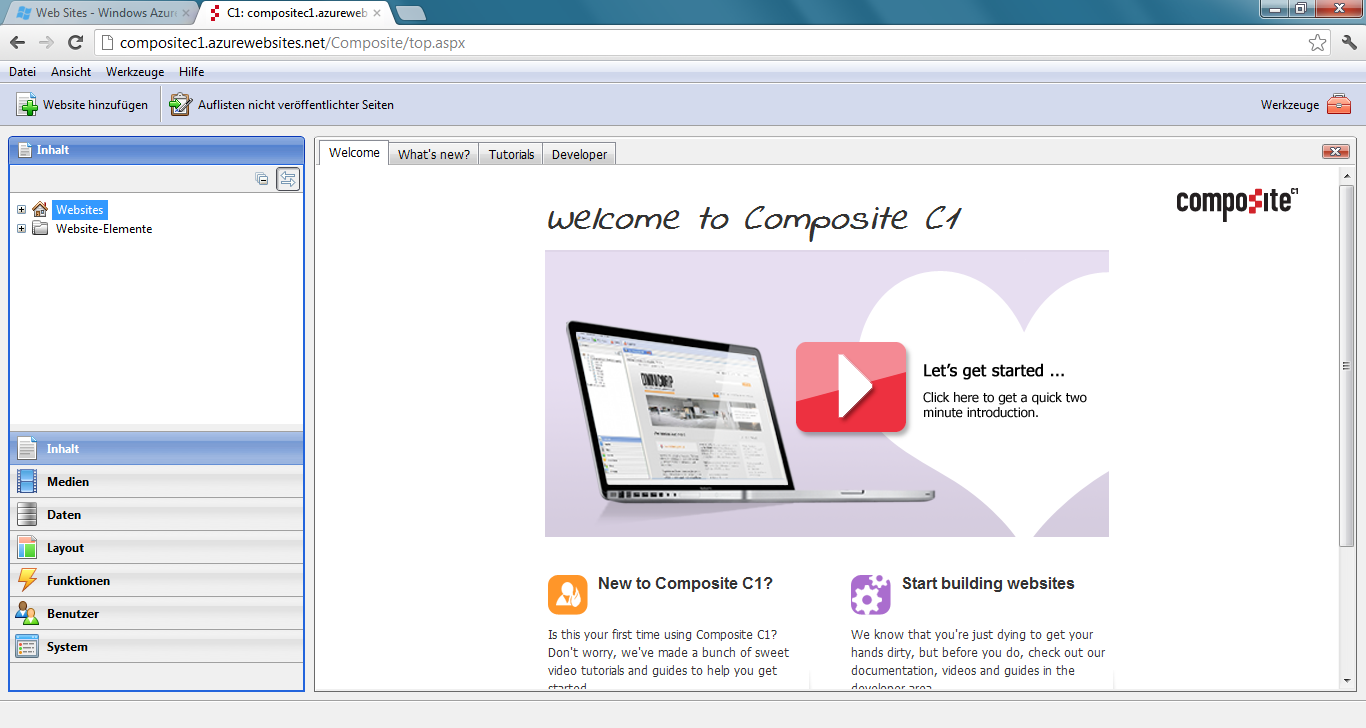Switch to the Medien perspective
This screenshot has width=1366, height=728.
coord(68,482)
